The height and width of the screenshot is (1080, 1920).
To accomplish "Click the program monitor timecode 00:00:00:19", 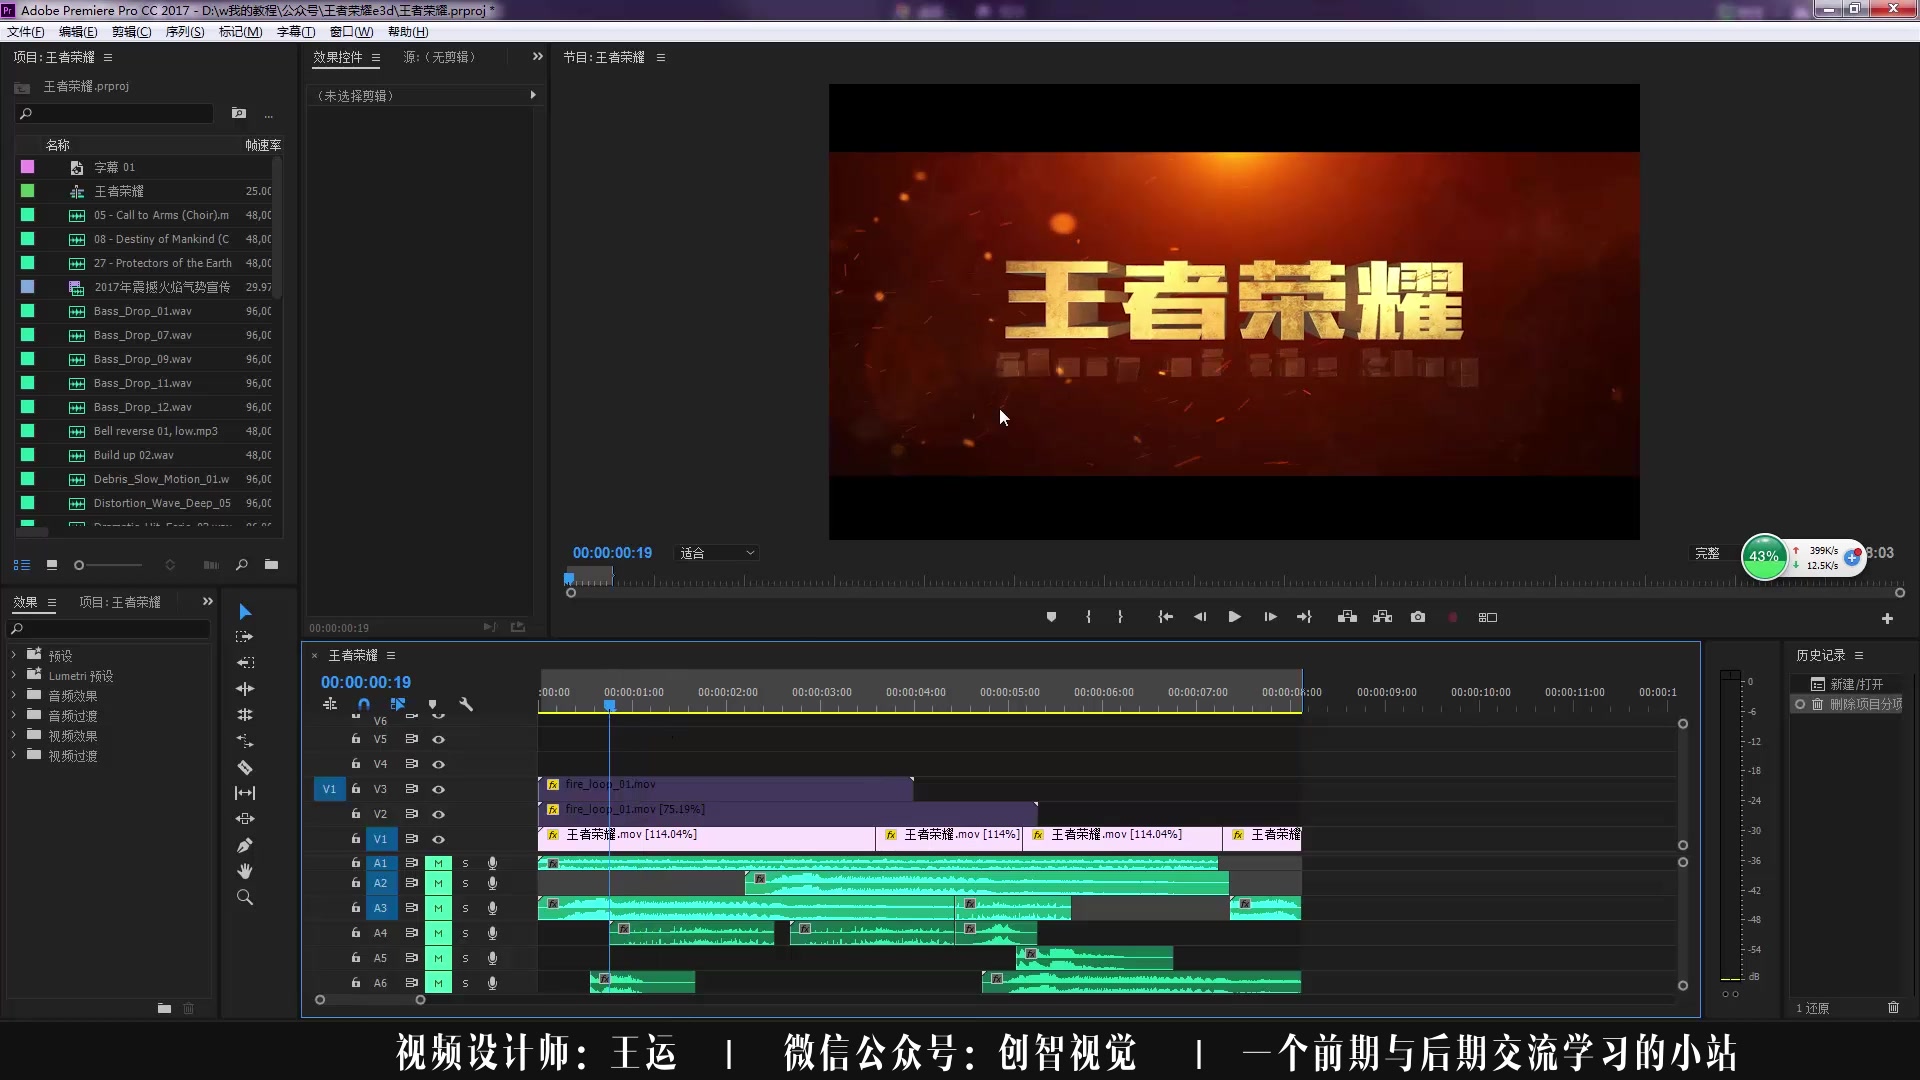I will [612, 553].
